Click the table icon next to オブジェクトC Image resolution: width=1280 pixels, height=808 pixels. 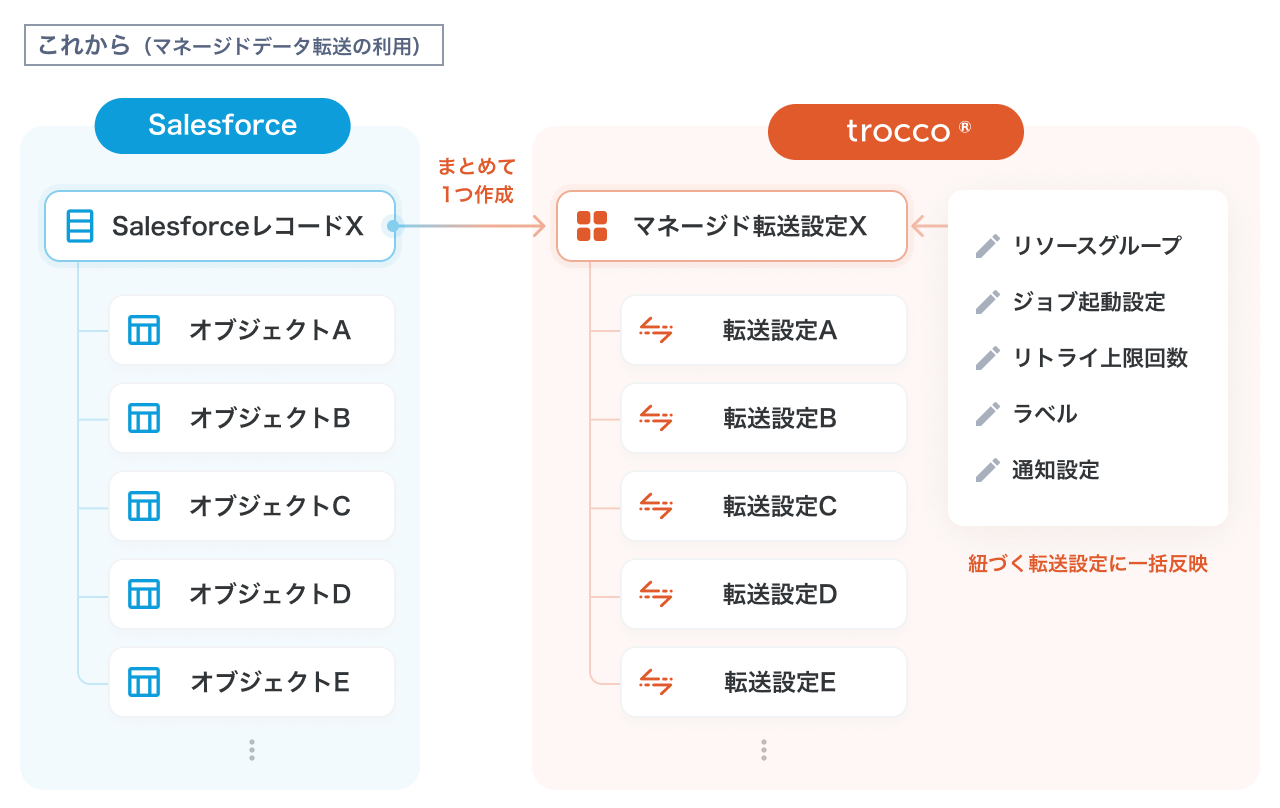point(144,506)
